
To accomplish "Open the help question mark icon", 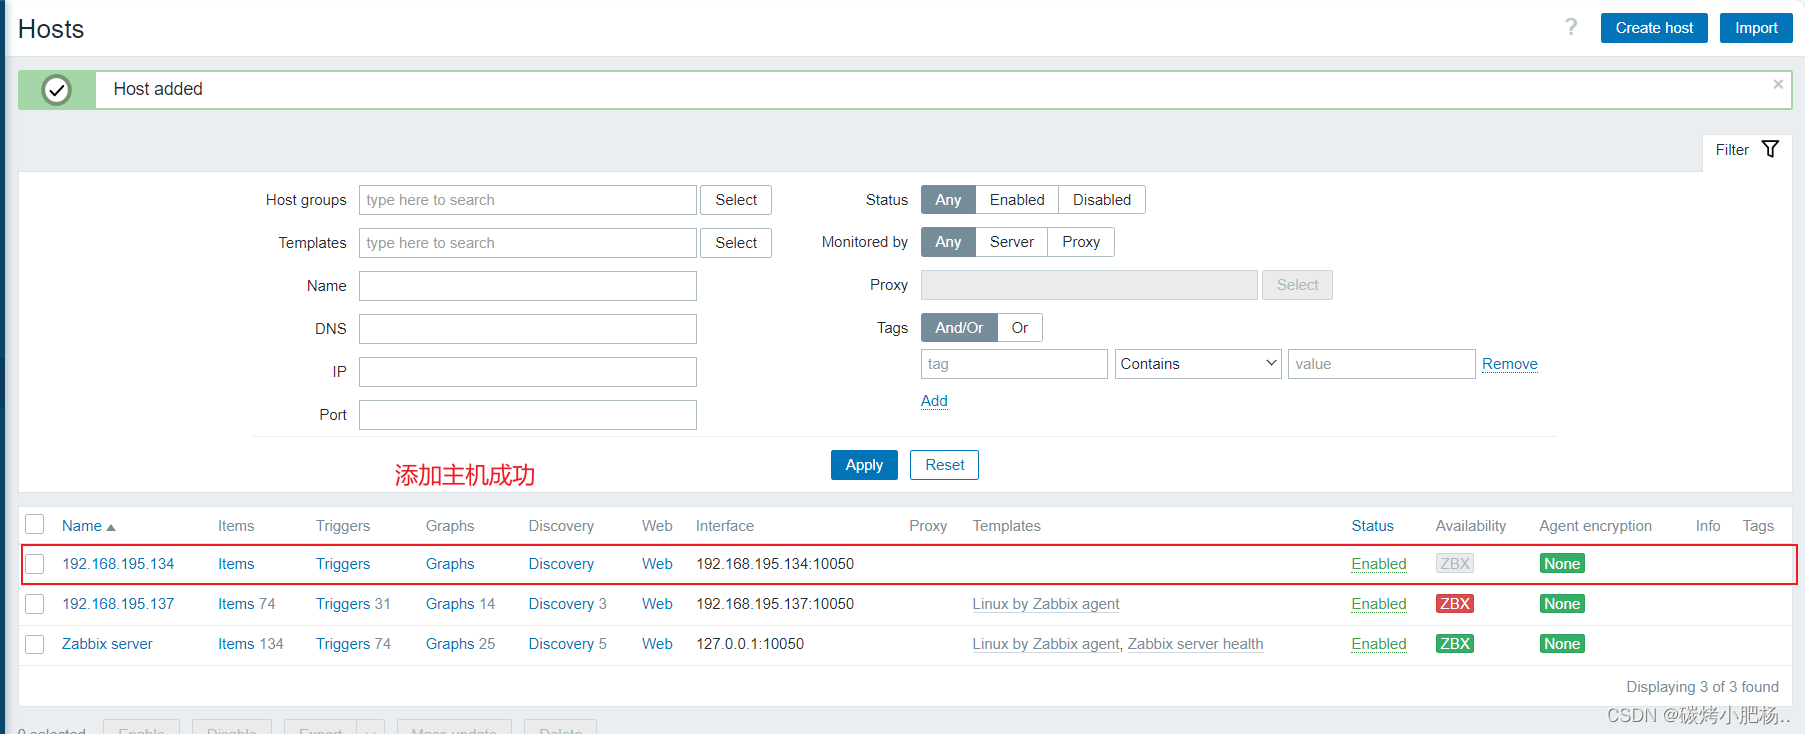I will (1571, 27).
